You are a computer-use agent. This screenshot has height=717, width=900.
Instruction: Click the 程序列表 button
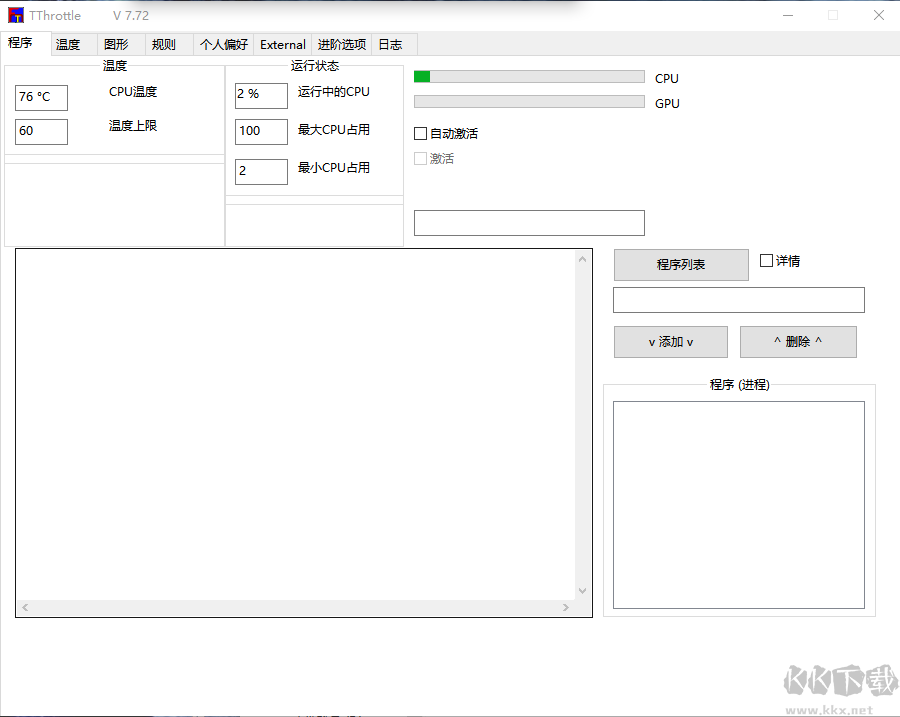pyautogui.click(x=681, y=265)
